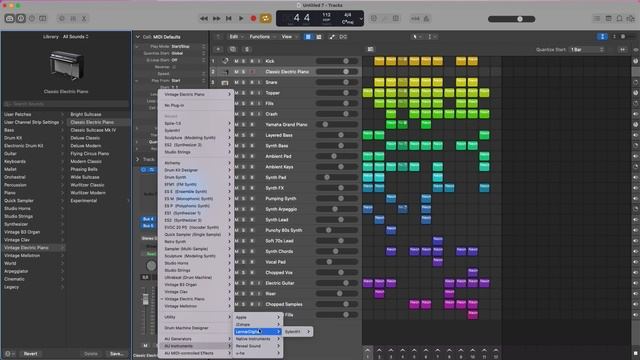The height and width of the screenshot is (360, 640).
Task: Open AU MIDI-controlled Effects menu entry
Action: [x=196, y=353]
